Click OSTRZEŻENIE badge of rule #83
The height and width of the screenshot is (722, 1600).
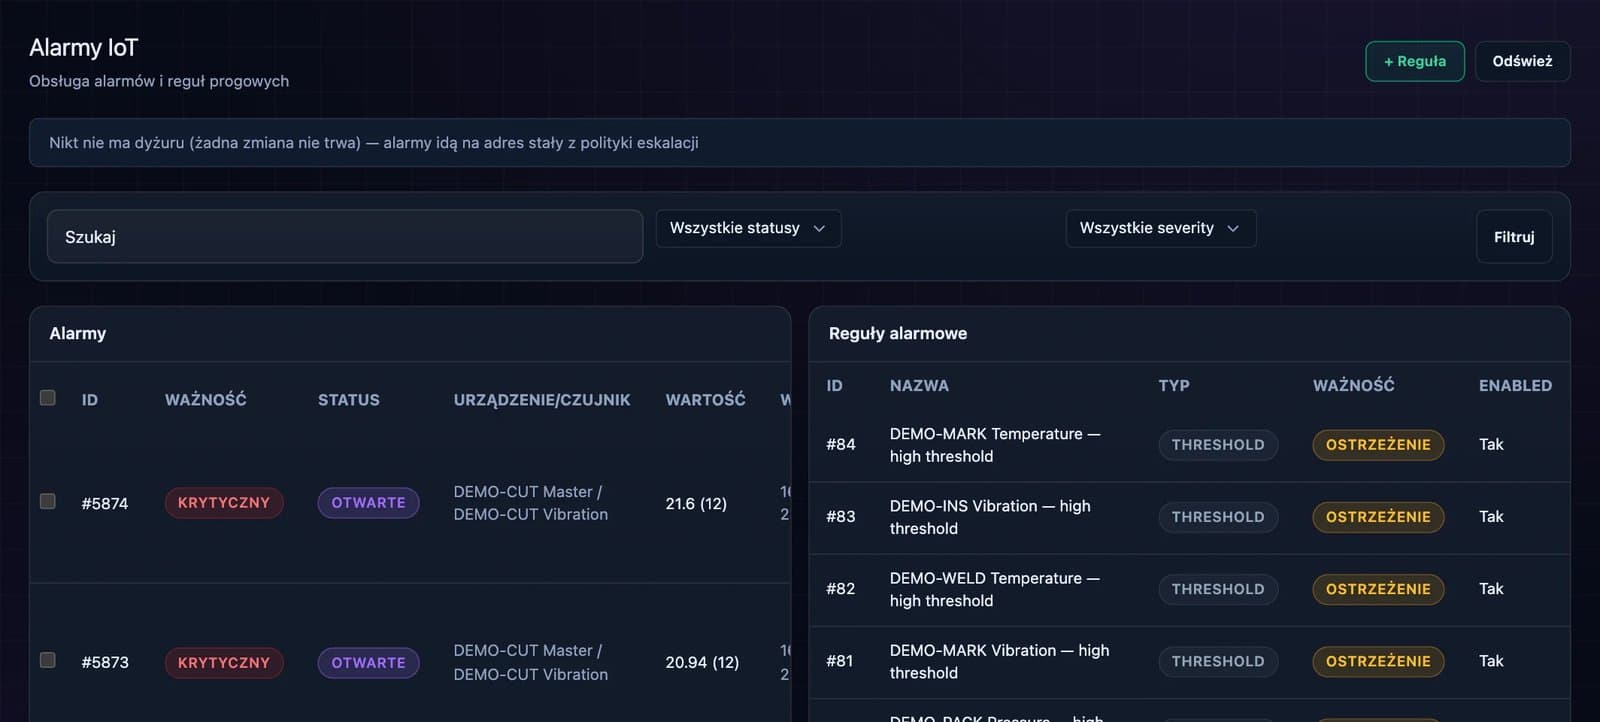point(1378,516)
